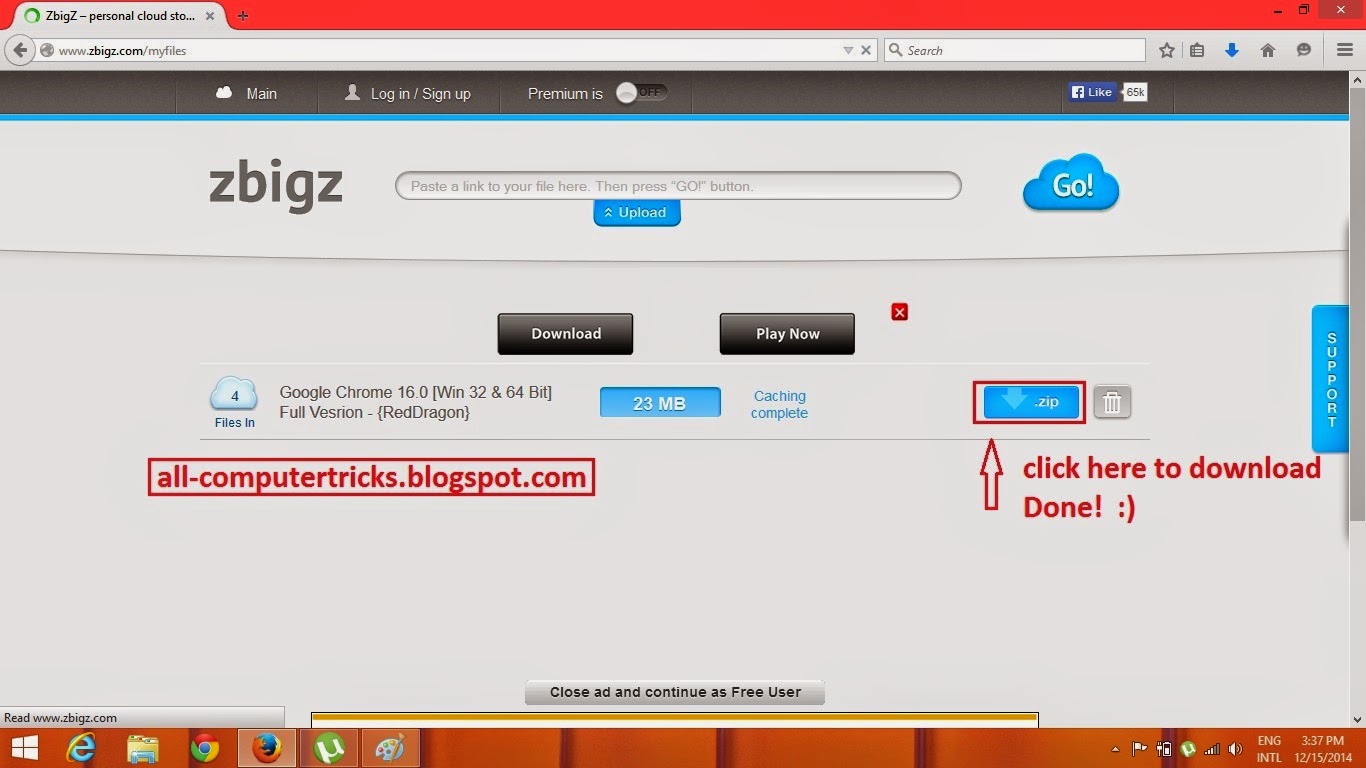Open uTorrent from the taskbar
Screen dimensions: 1366x768
coord(329,748)
